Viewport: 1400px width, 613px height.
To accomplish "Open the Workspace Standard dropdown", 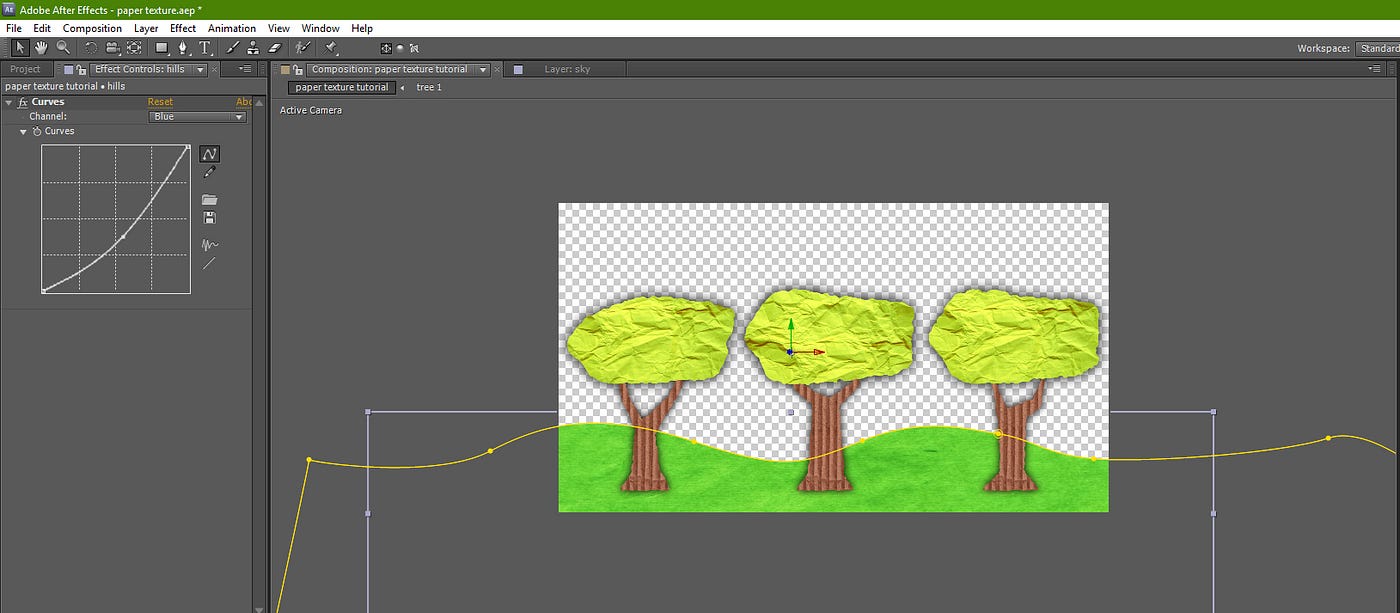I will pyautogui.click(x=1378, y=48).
